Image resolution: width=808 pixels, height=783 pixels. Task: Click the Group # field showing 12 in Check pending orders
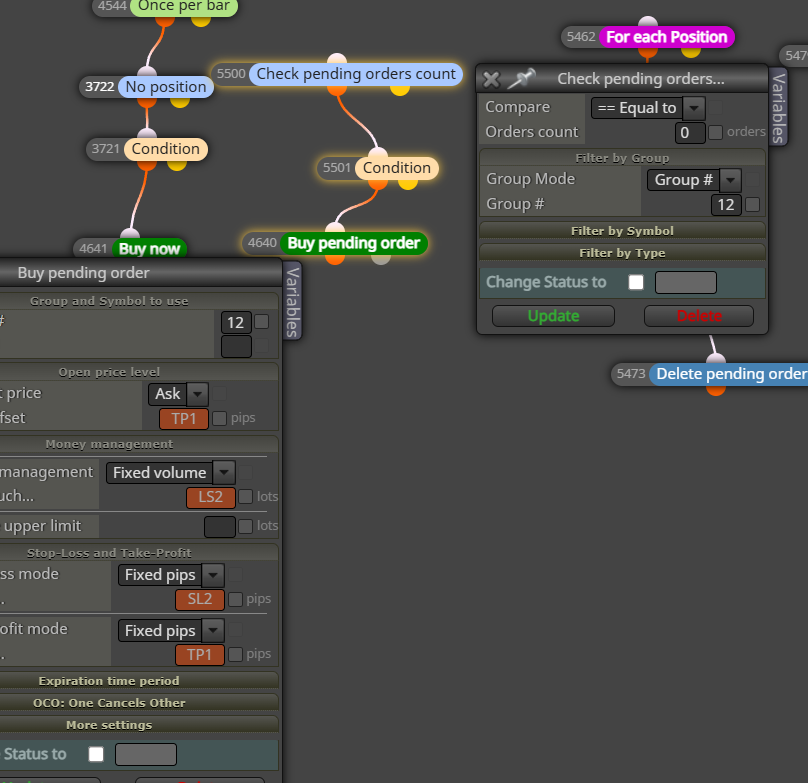click(726, 205)
